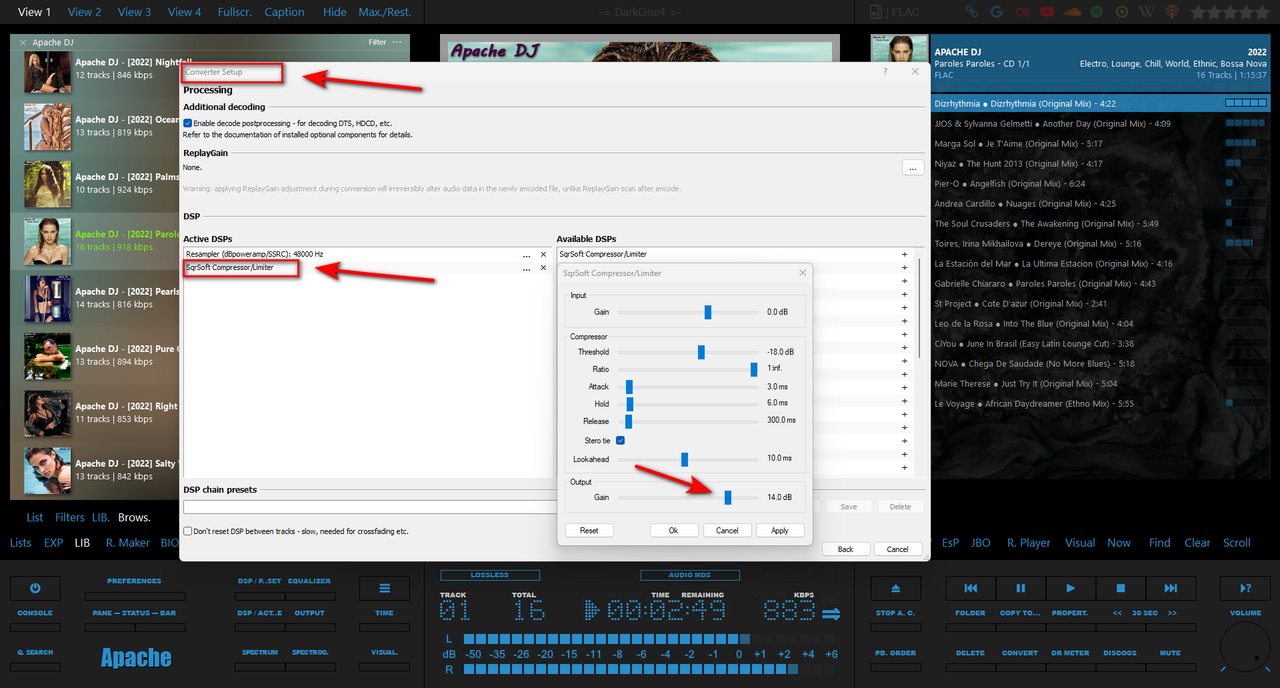
Task: Click the Equalizer button
Action: pos(309,581)
